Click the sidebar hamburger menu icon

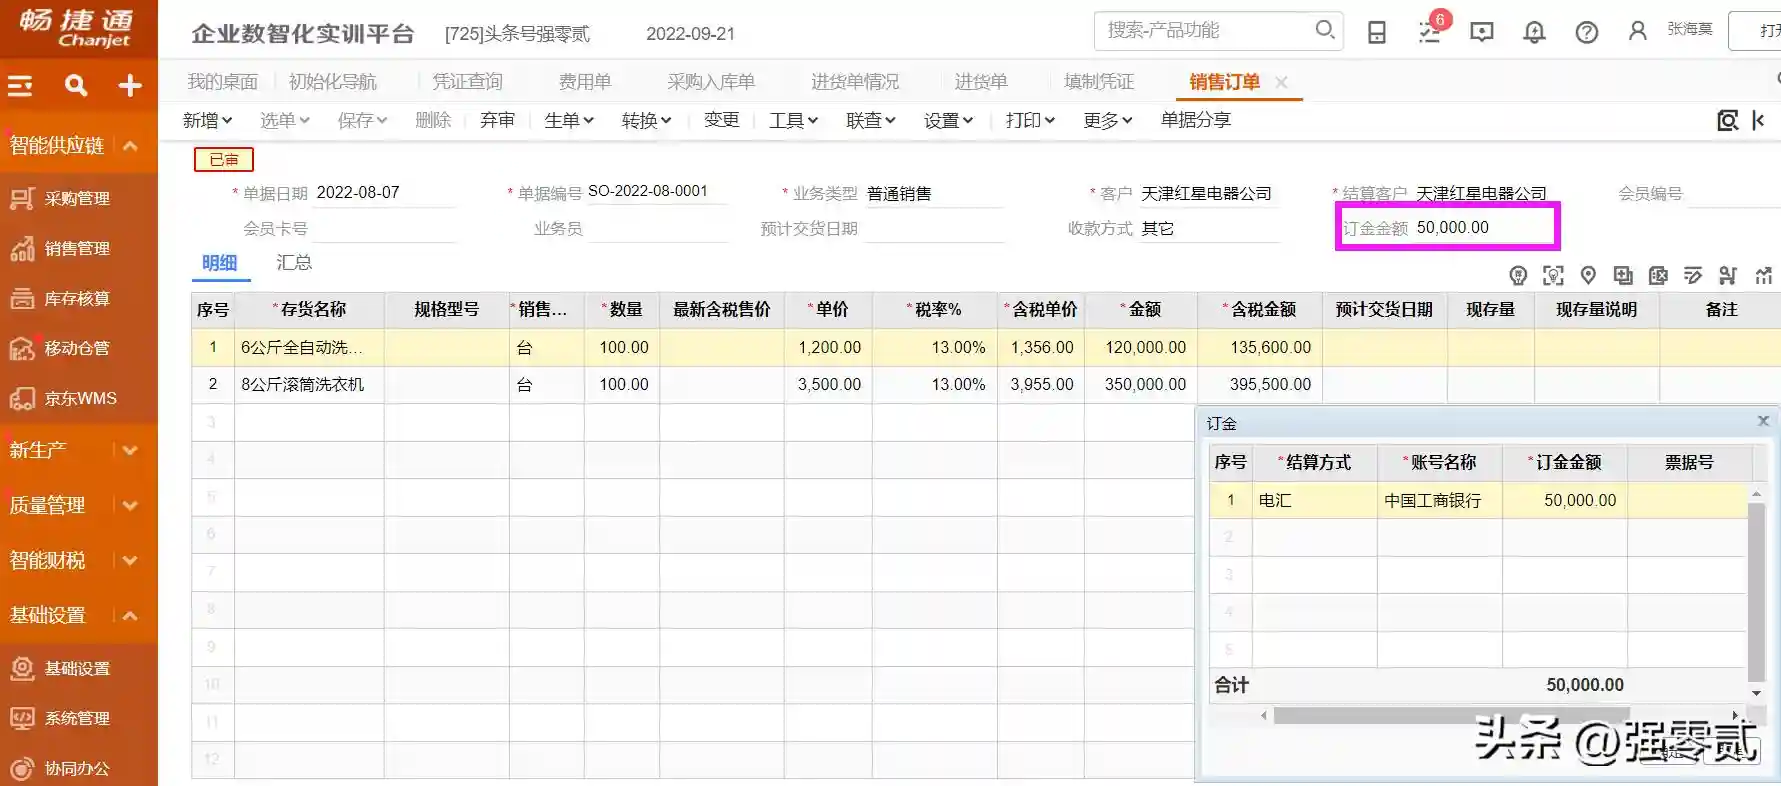[21, 86]
